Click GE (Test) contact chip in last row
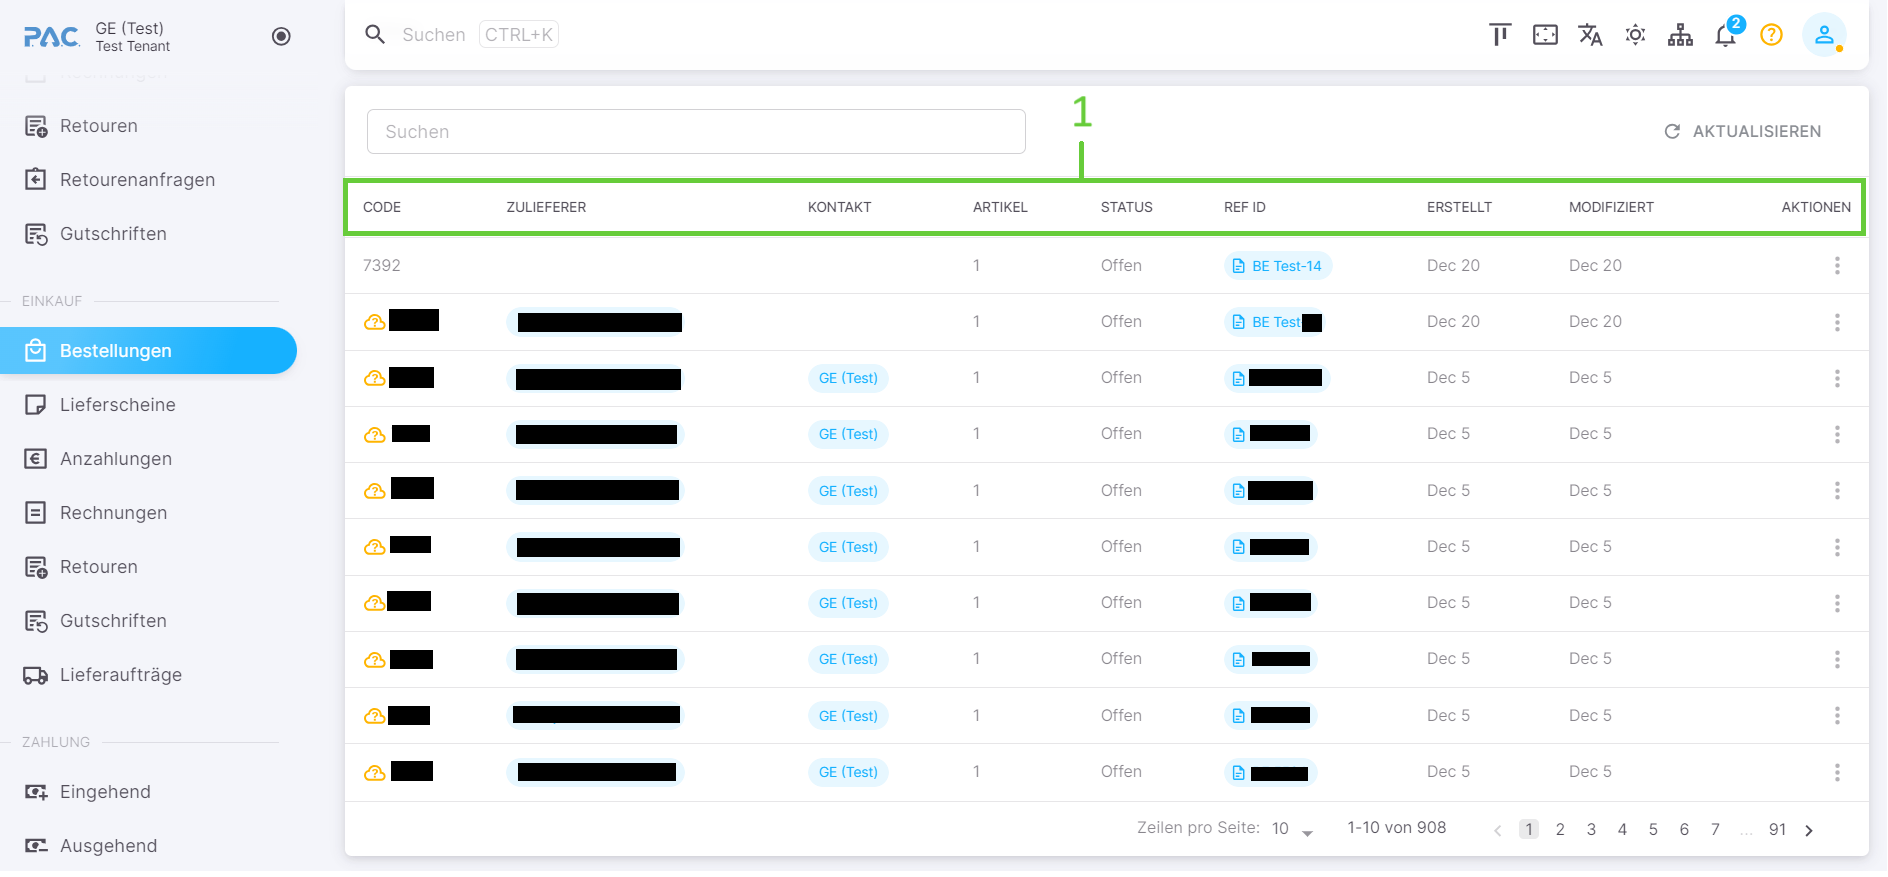Image resolution: width=1888 pixels, height=877 pixels. tap(848, 772)
